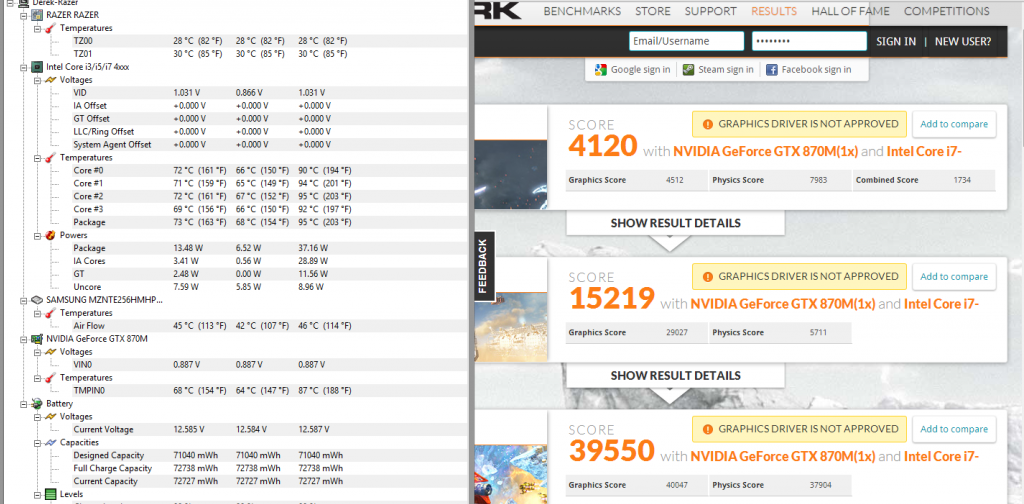Click the Levels green bars icon
Viewport: 1024px width, 504px height.
[x=51, y=494]
